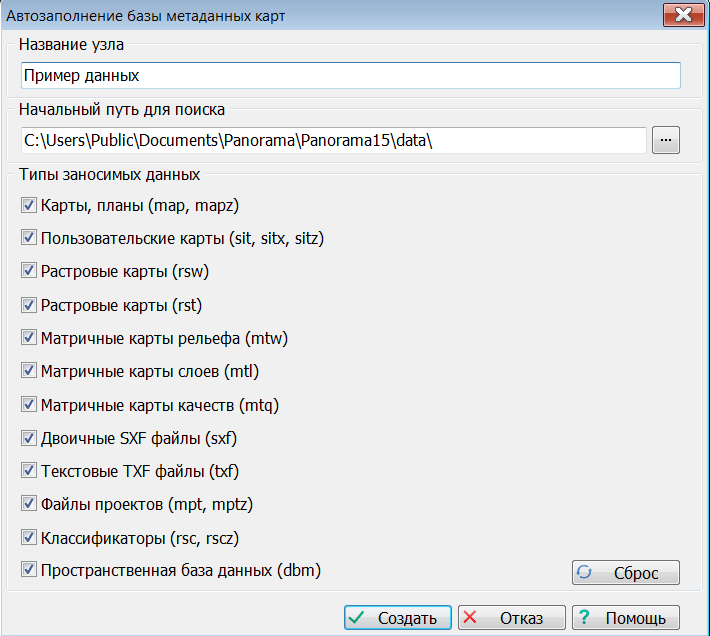Toggle Пространственная база данных (dbm) checkbox
The width and height of the screenshot is (710, 636).
[x=28, y=571]
